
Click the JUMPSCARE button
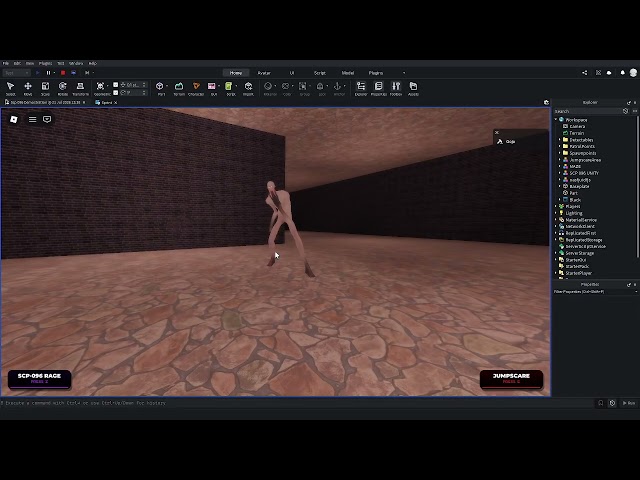click(511, 378)
